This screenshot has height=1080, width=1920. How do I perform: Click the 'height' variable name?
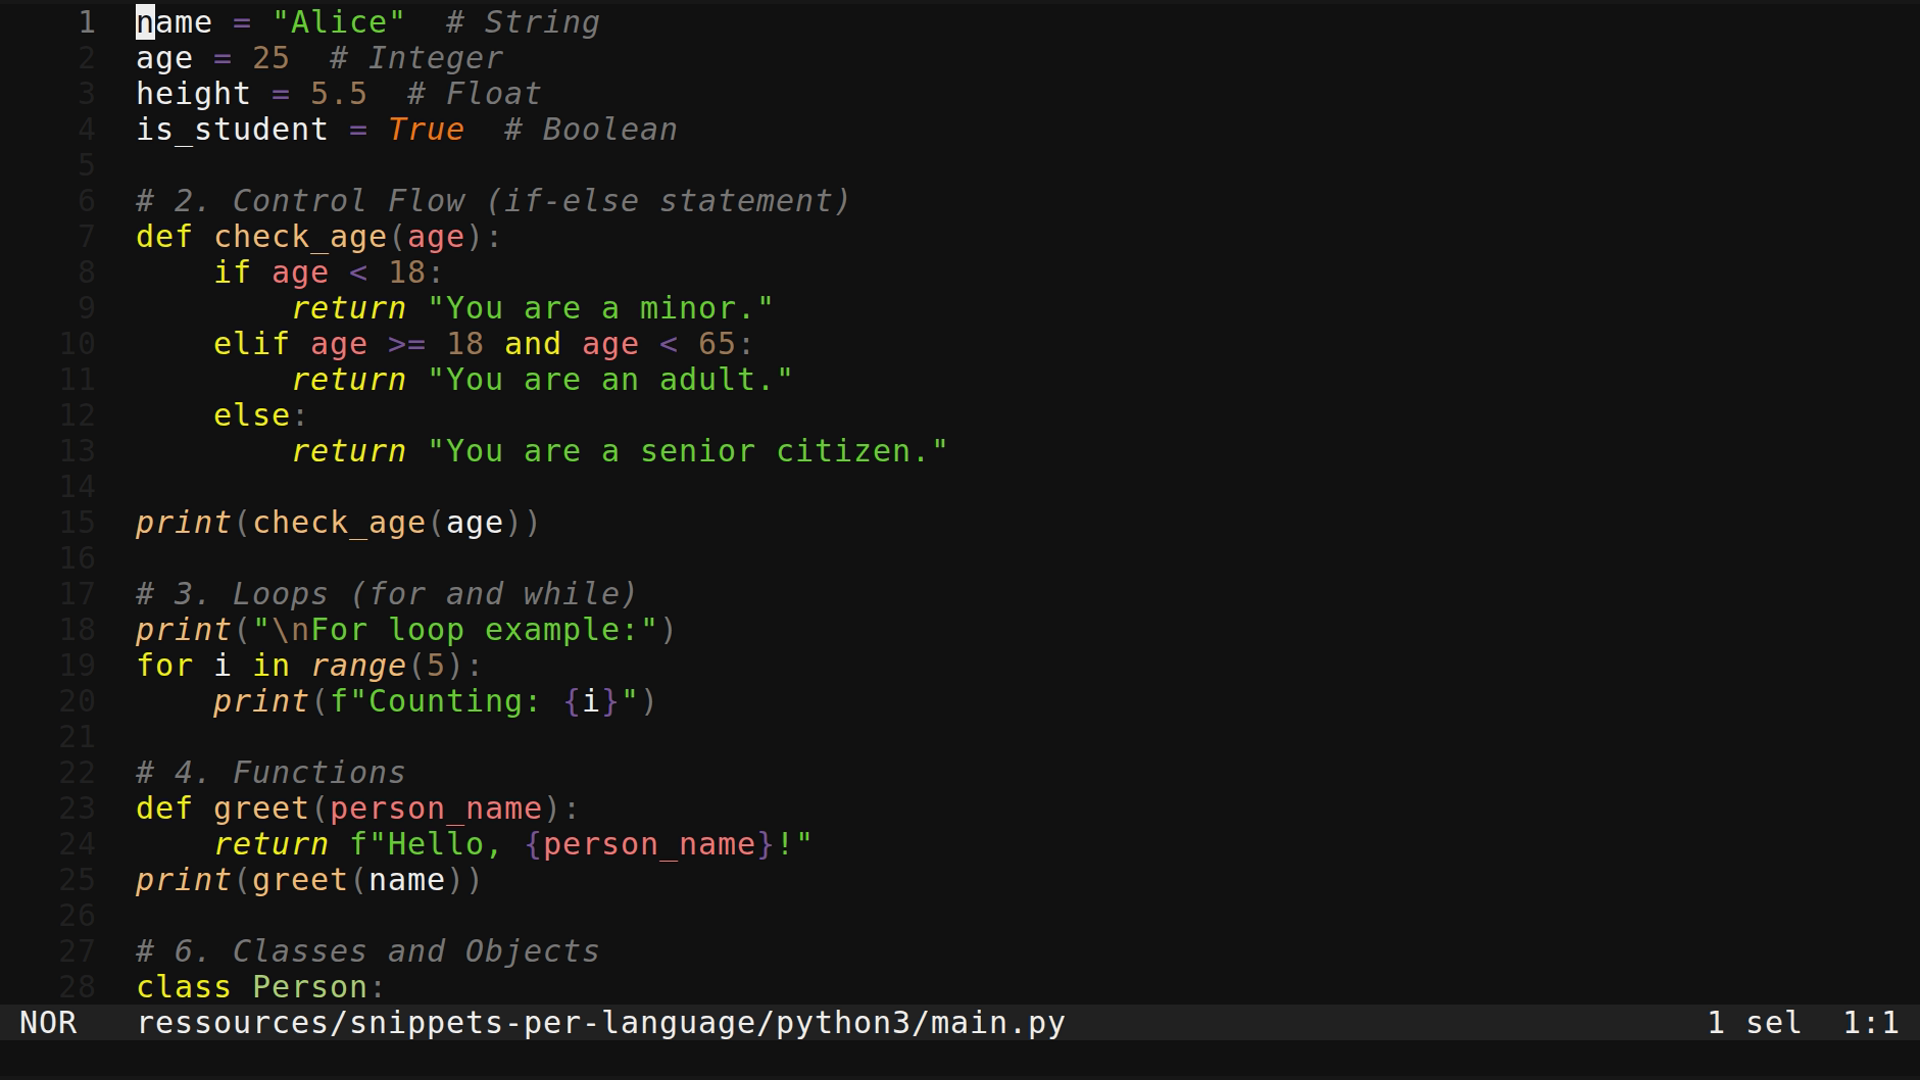[x=193, y=94]
